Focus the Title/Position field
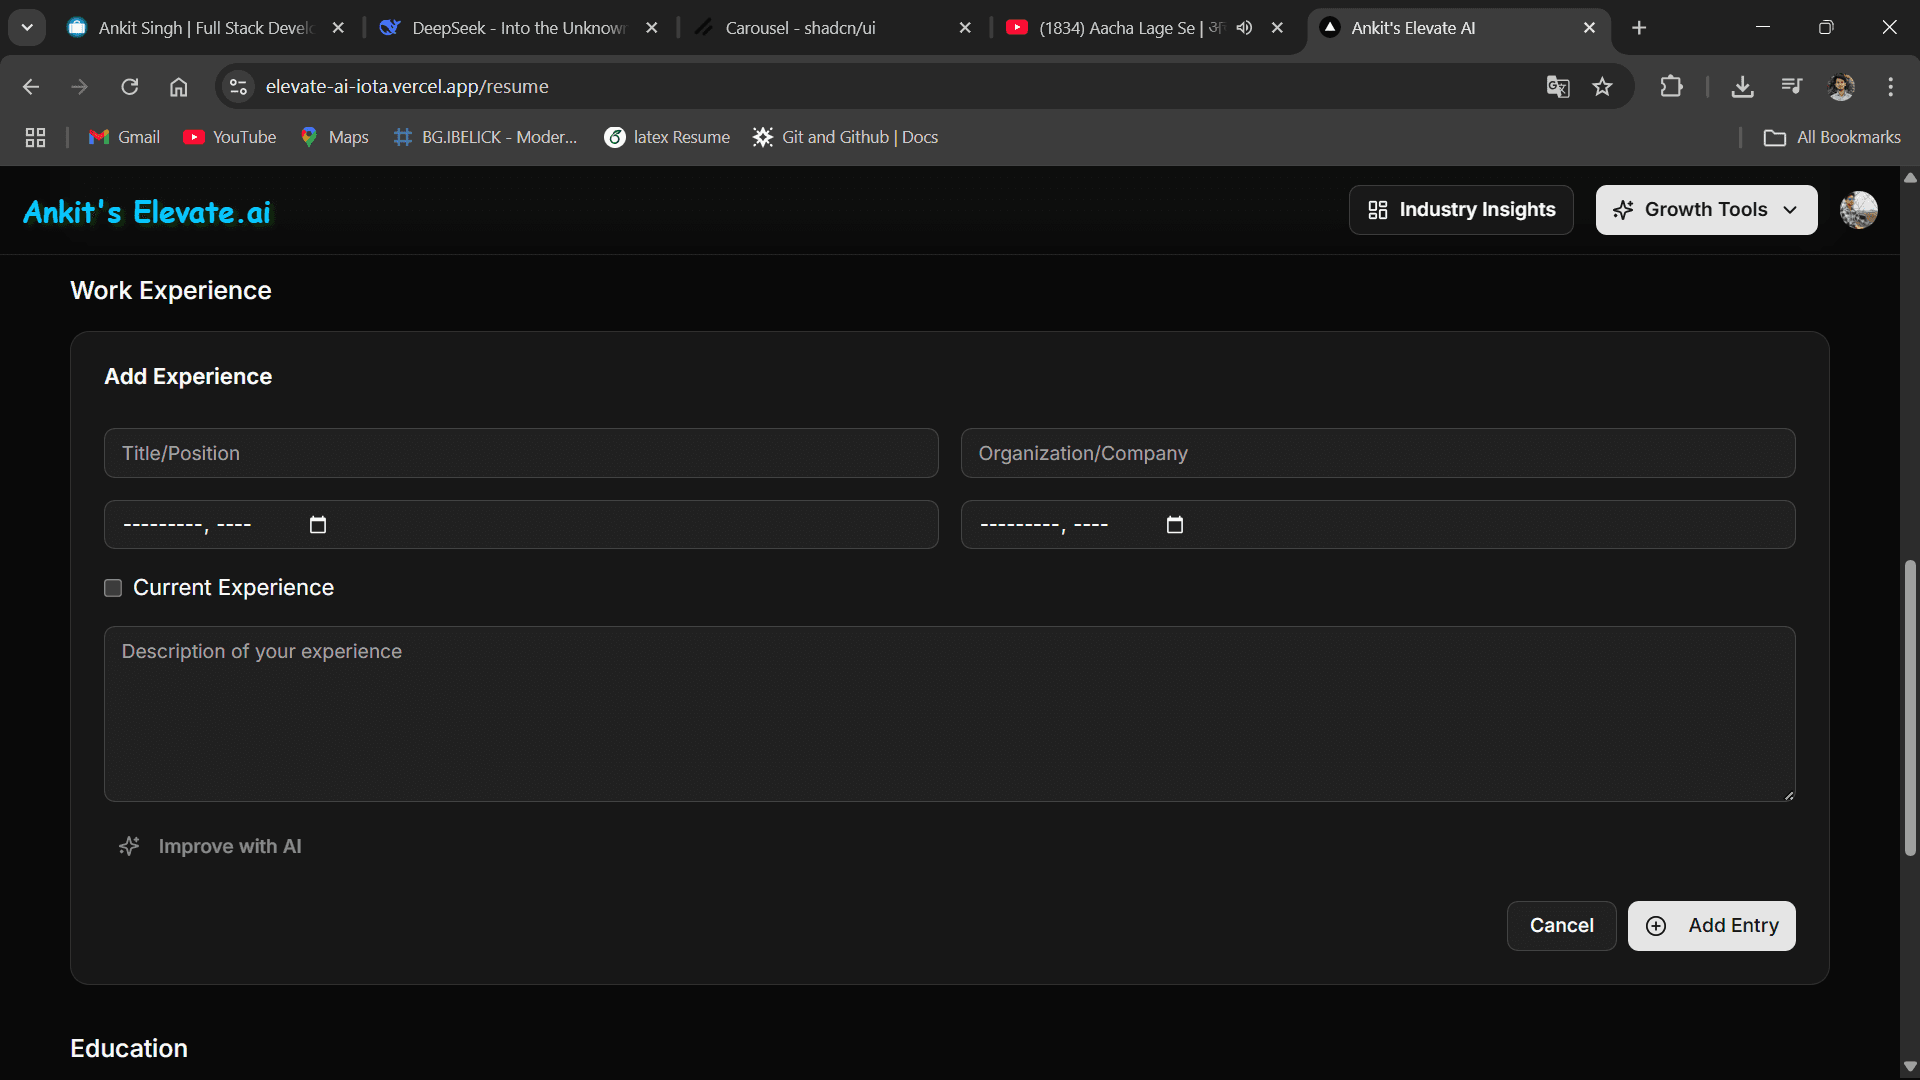The height and width of the screenshot is (1080, 1920). tap(521, 453)
